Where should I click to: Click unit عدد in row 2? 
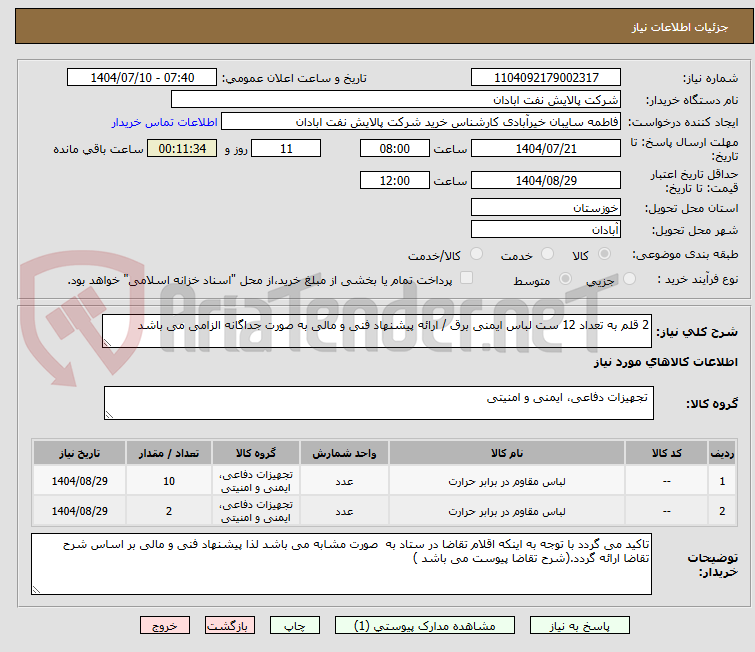pyautogui.click(x=344, y=511)
